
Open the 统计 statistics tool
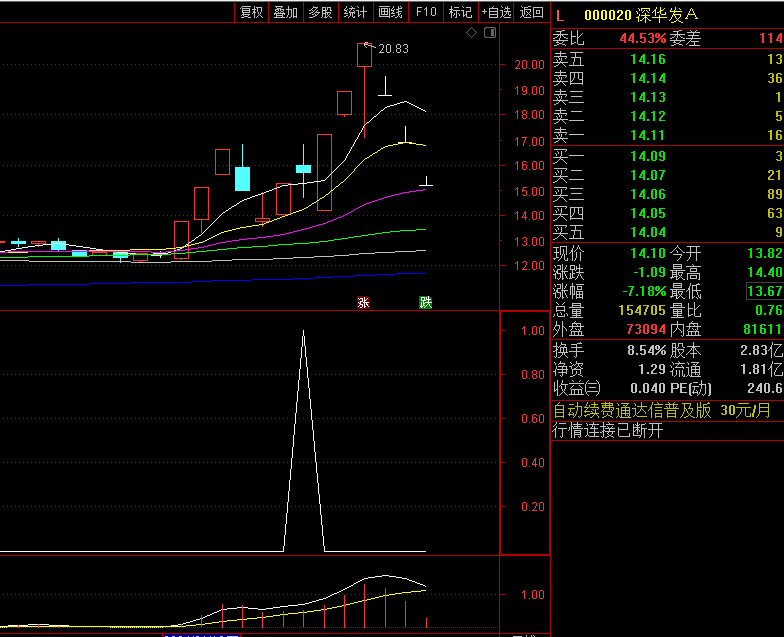[x=355, y=12]
